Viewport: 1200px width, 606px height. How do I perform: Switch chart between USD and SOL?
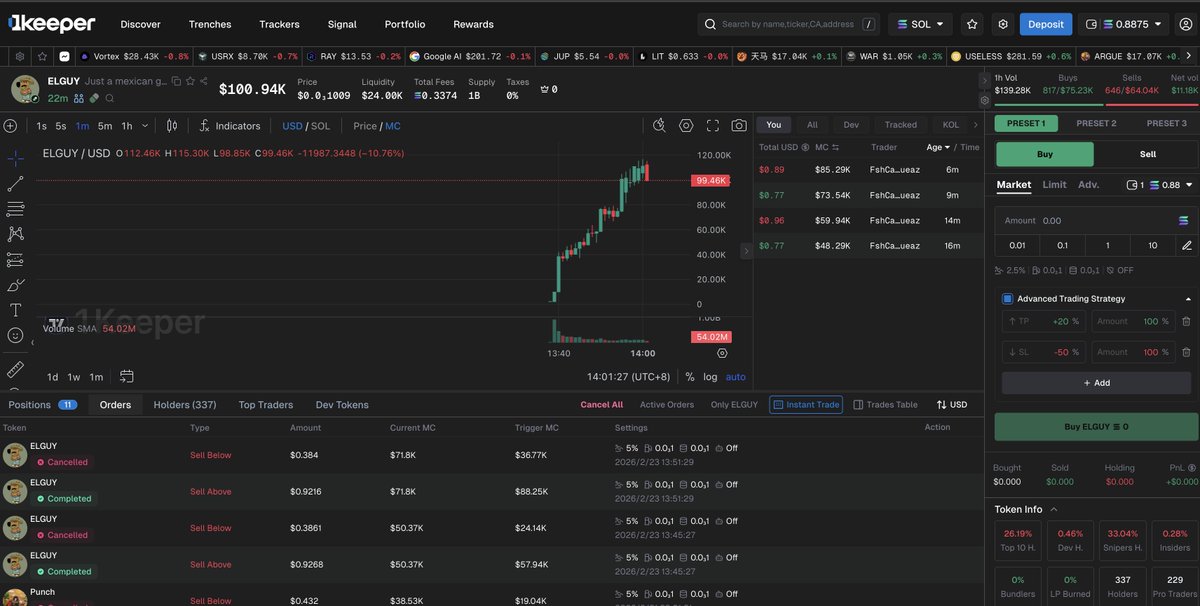coord(306,126)
